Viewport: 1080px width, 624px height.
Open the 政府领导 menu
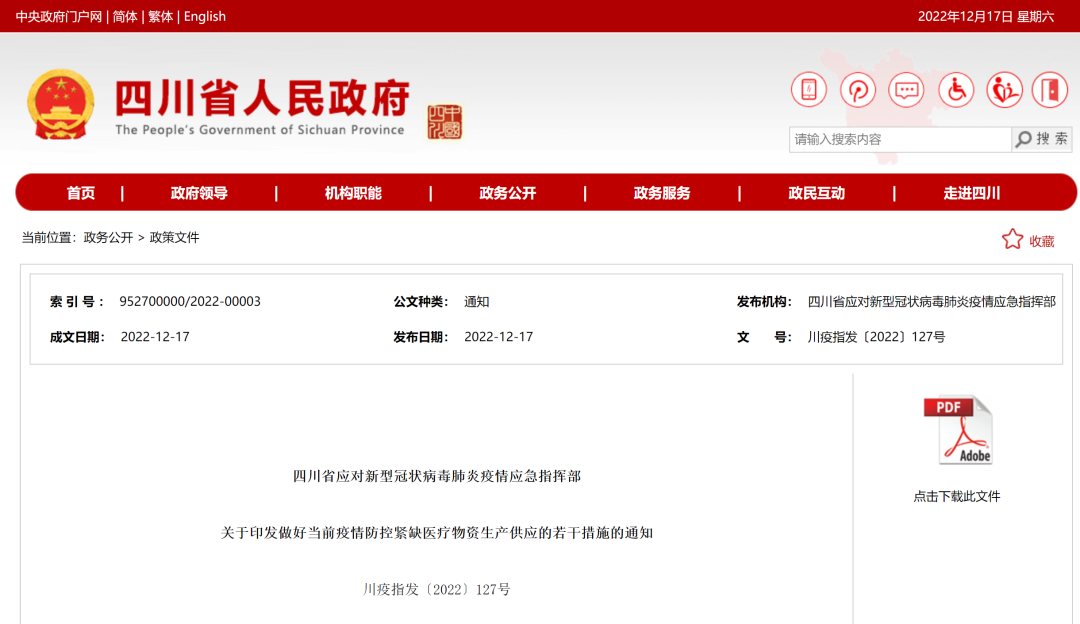(199, 193)
